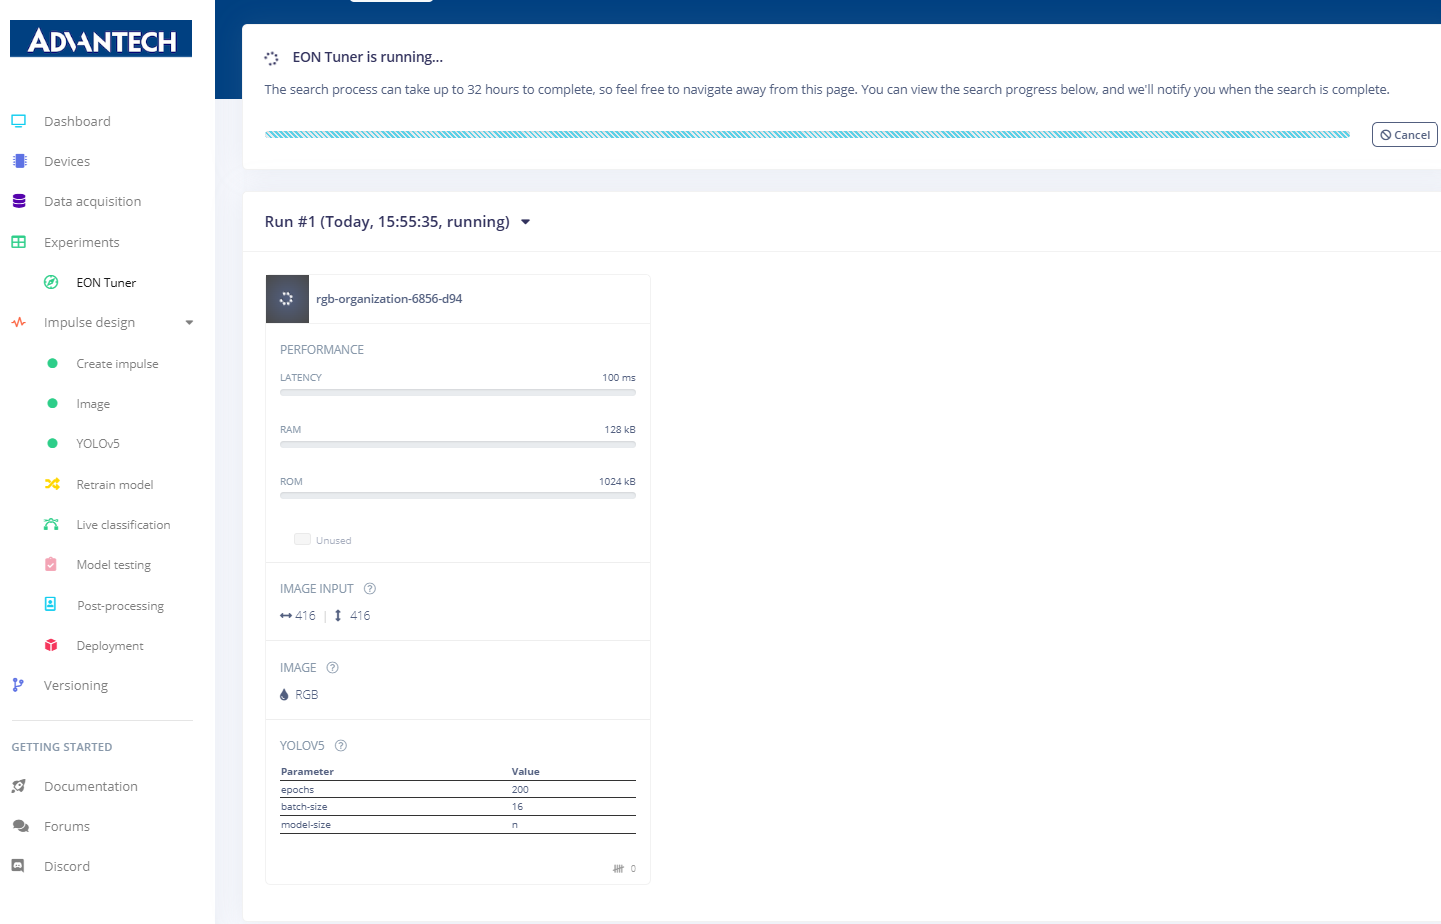
Task: Click the YOLOV5 help icon
Action: (x=341, y=745)
